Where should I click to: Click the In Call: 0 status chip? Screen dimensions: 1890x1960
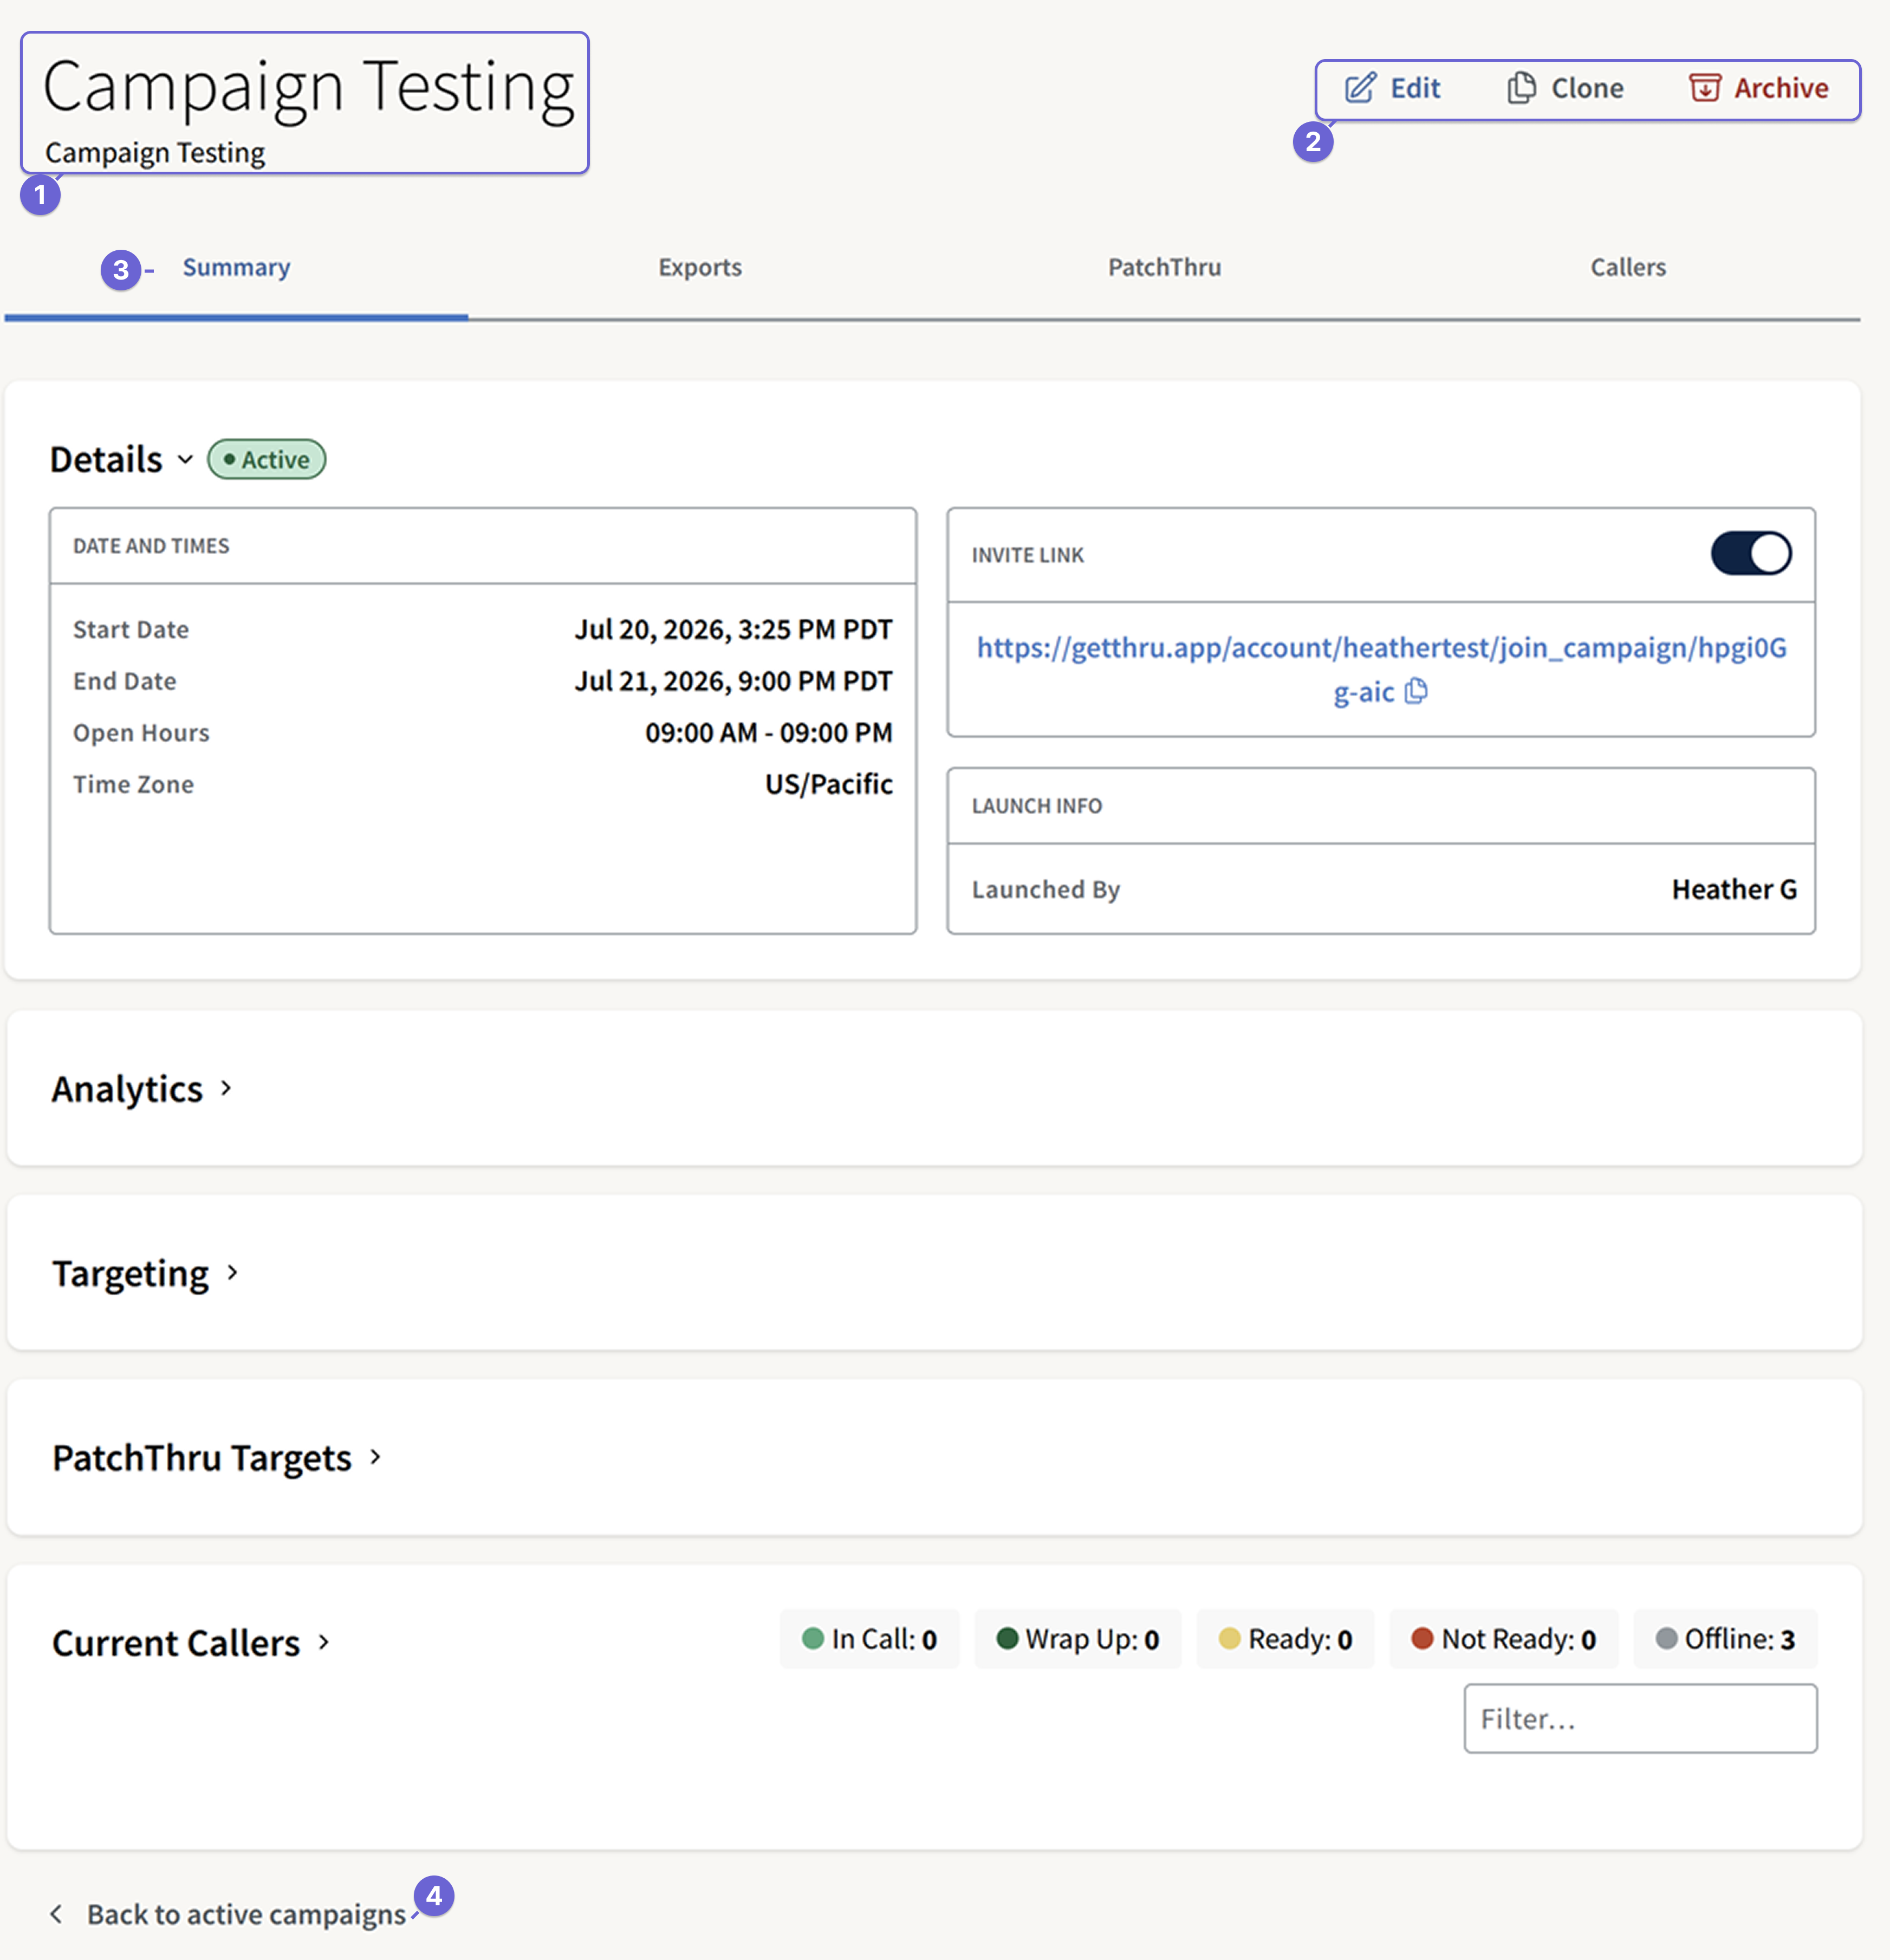(869, 1639)
